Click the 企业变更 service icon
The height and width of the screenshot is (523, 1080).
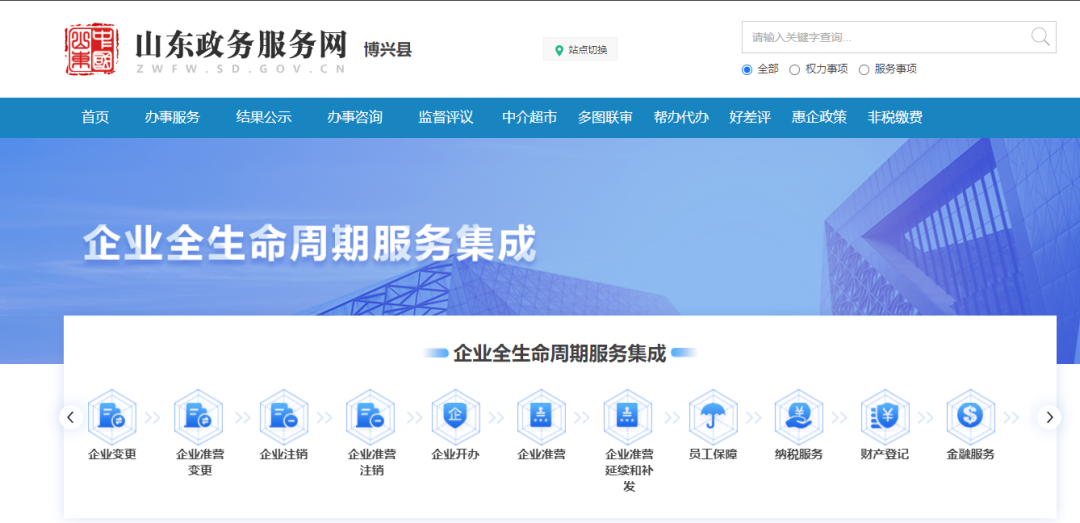(x=112, y=417)
